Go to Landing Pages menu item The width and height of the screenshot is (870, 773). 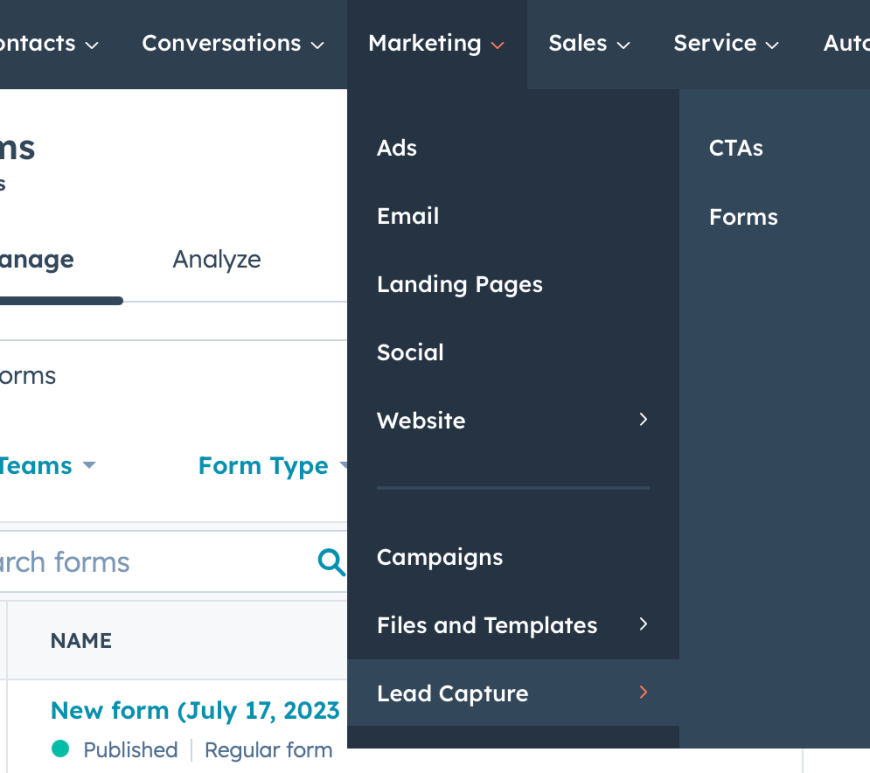(x=459, y=285)
